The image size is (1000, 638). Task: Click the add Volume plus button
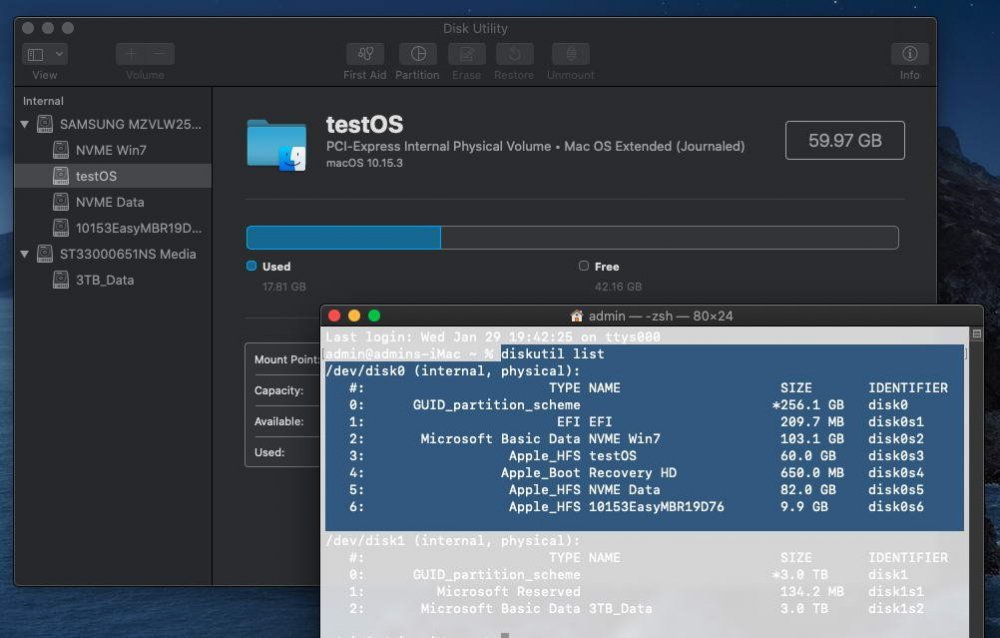coord(131,54)
